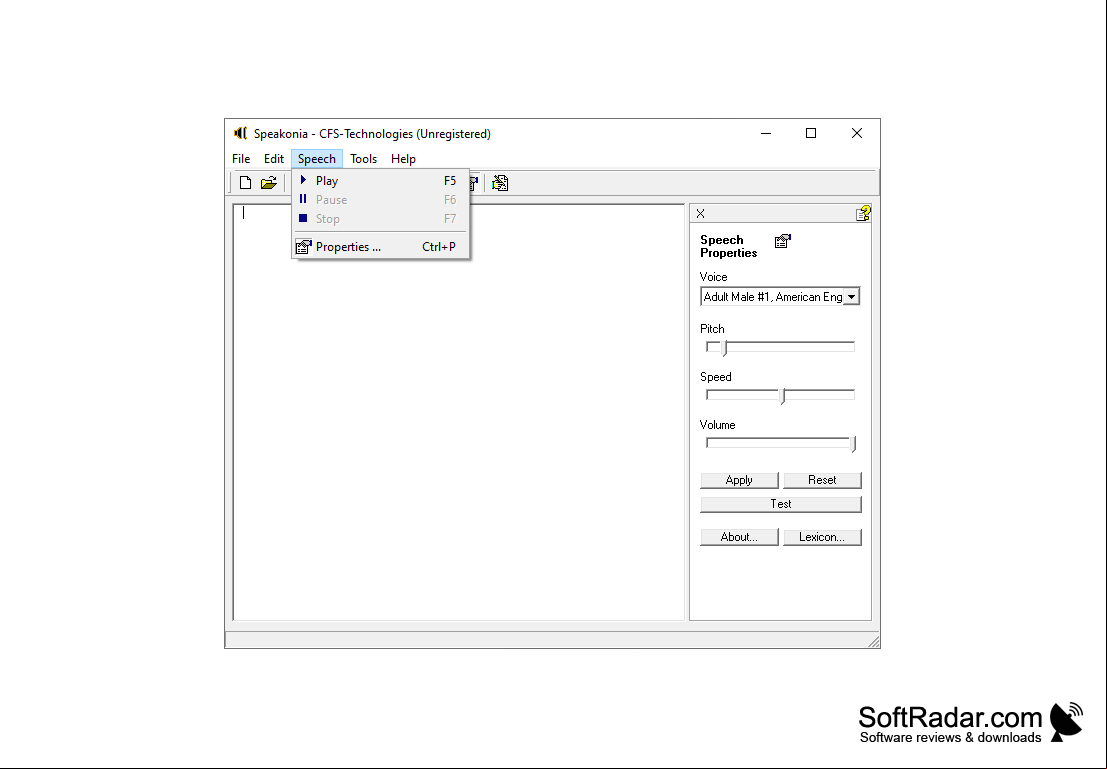This screenshot has width=1107, height=769.
Task: Click the 'Speech Properties' panel heading
Action: pos(729,246)
